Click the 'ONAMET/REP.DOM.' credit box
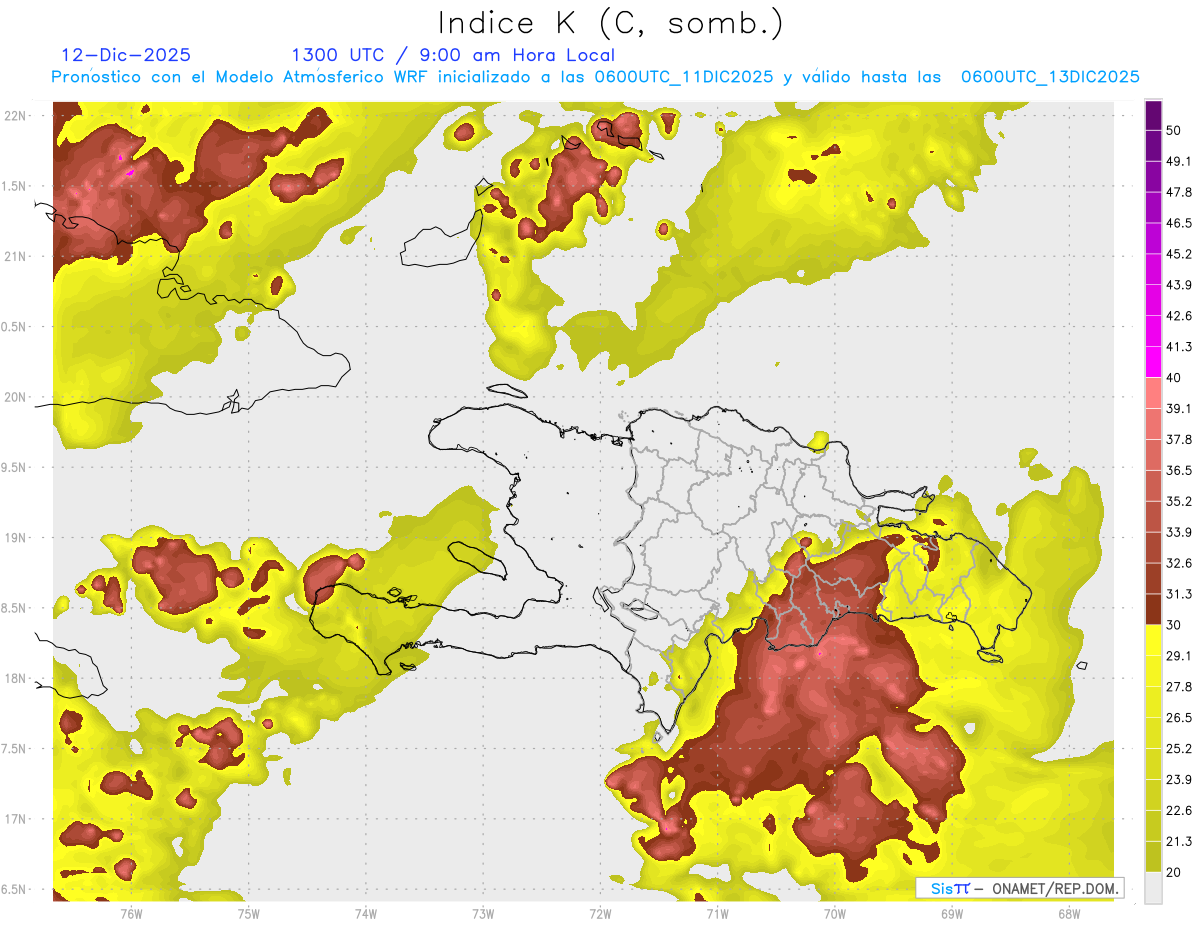 [x=1019, y=888]
